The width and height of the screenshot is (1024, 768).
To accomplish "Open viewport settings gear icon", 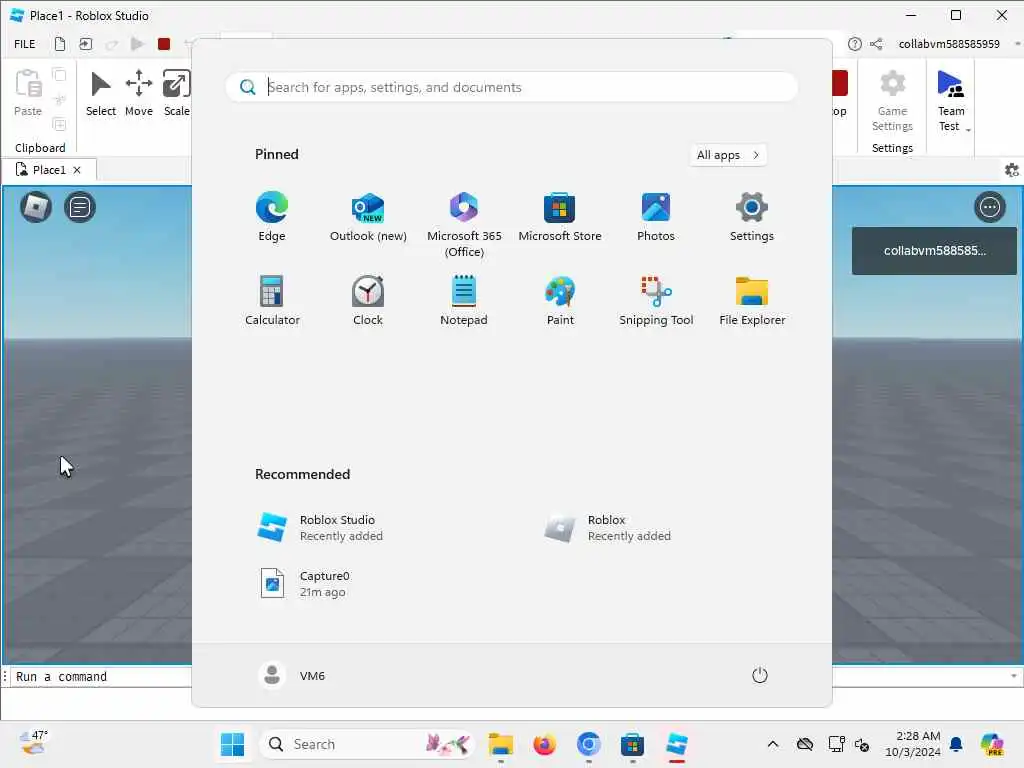I will (x=1012, y=170).
